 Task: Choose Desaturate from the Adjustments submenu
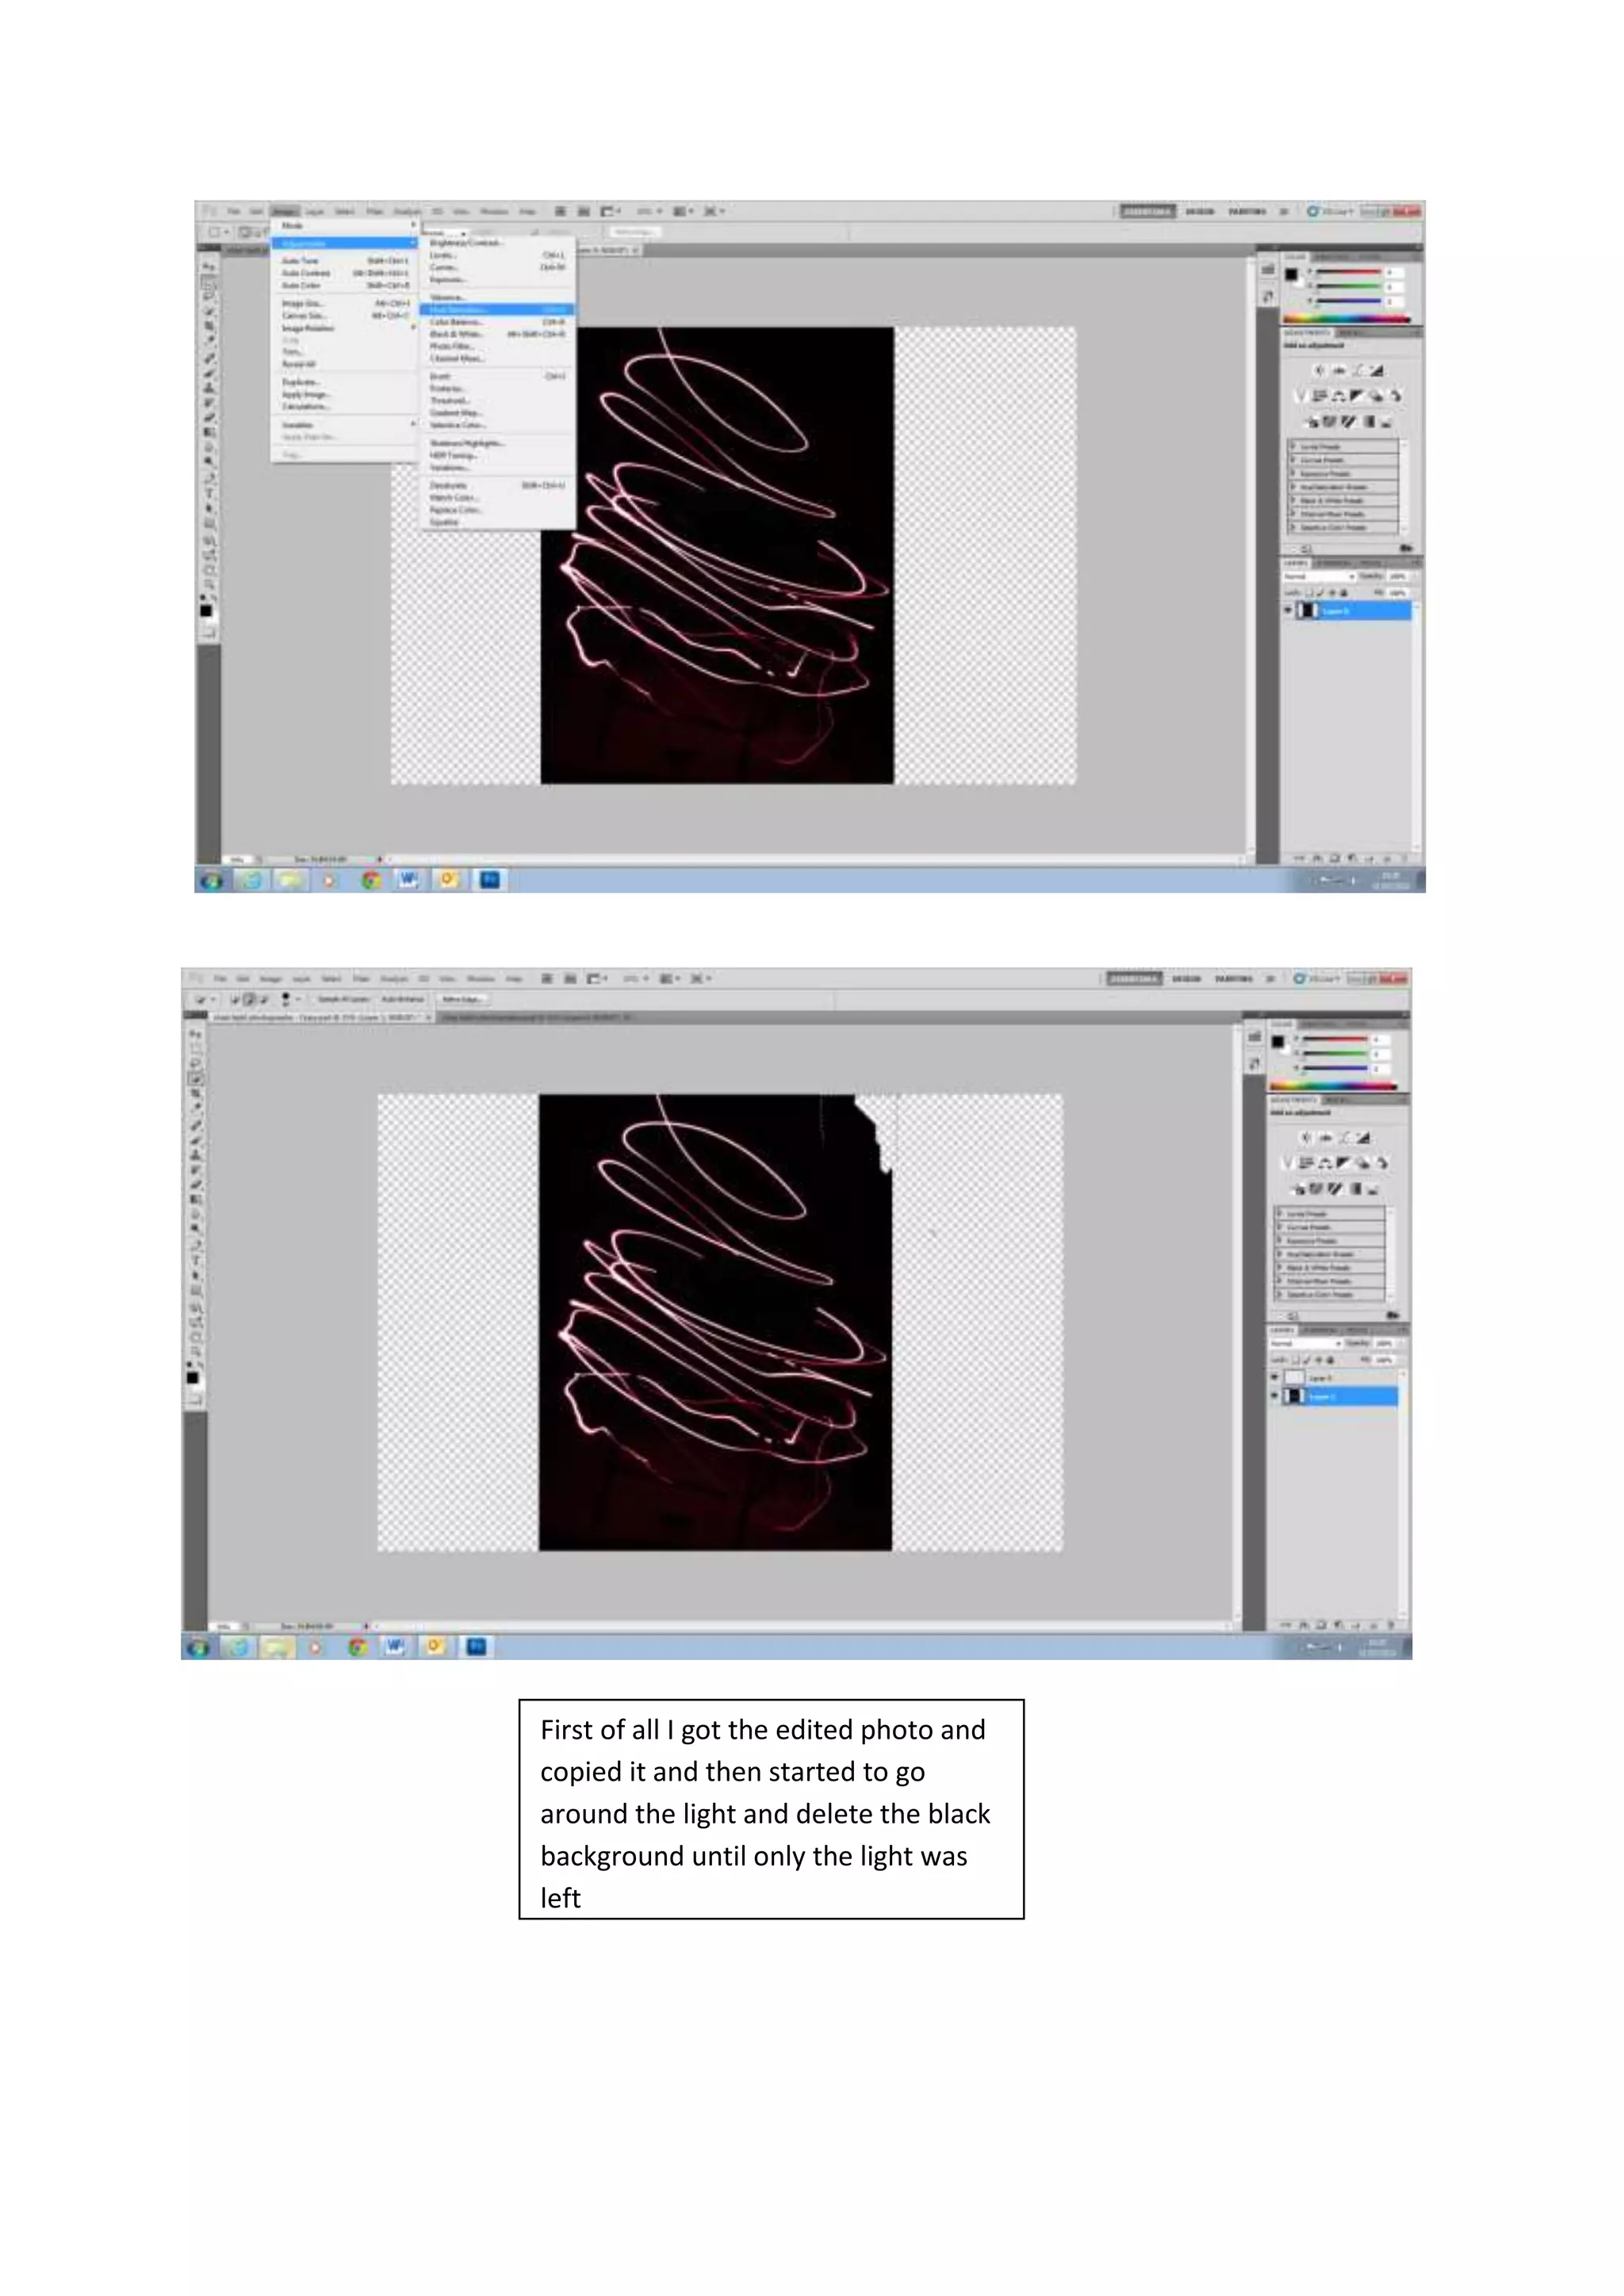click(x=448, y=485)
